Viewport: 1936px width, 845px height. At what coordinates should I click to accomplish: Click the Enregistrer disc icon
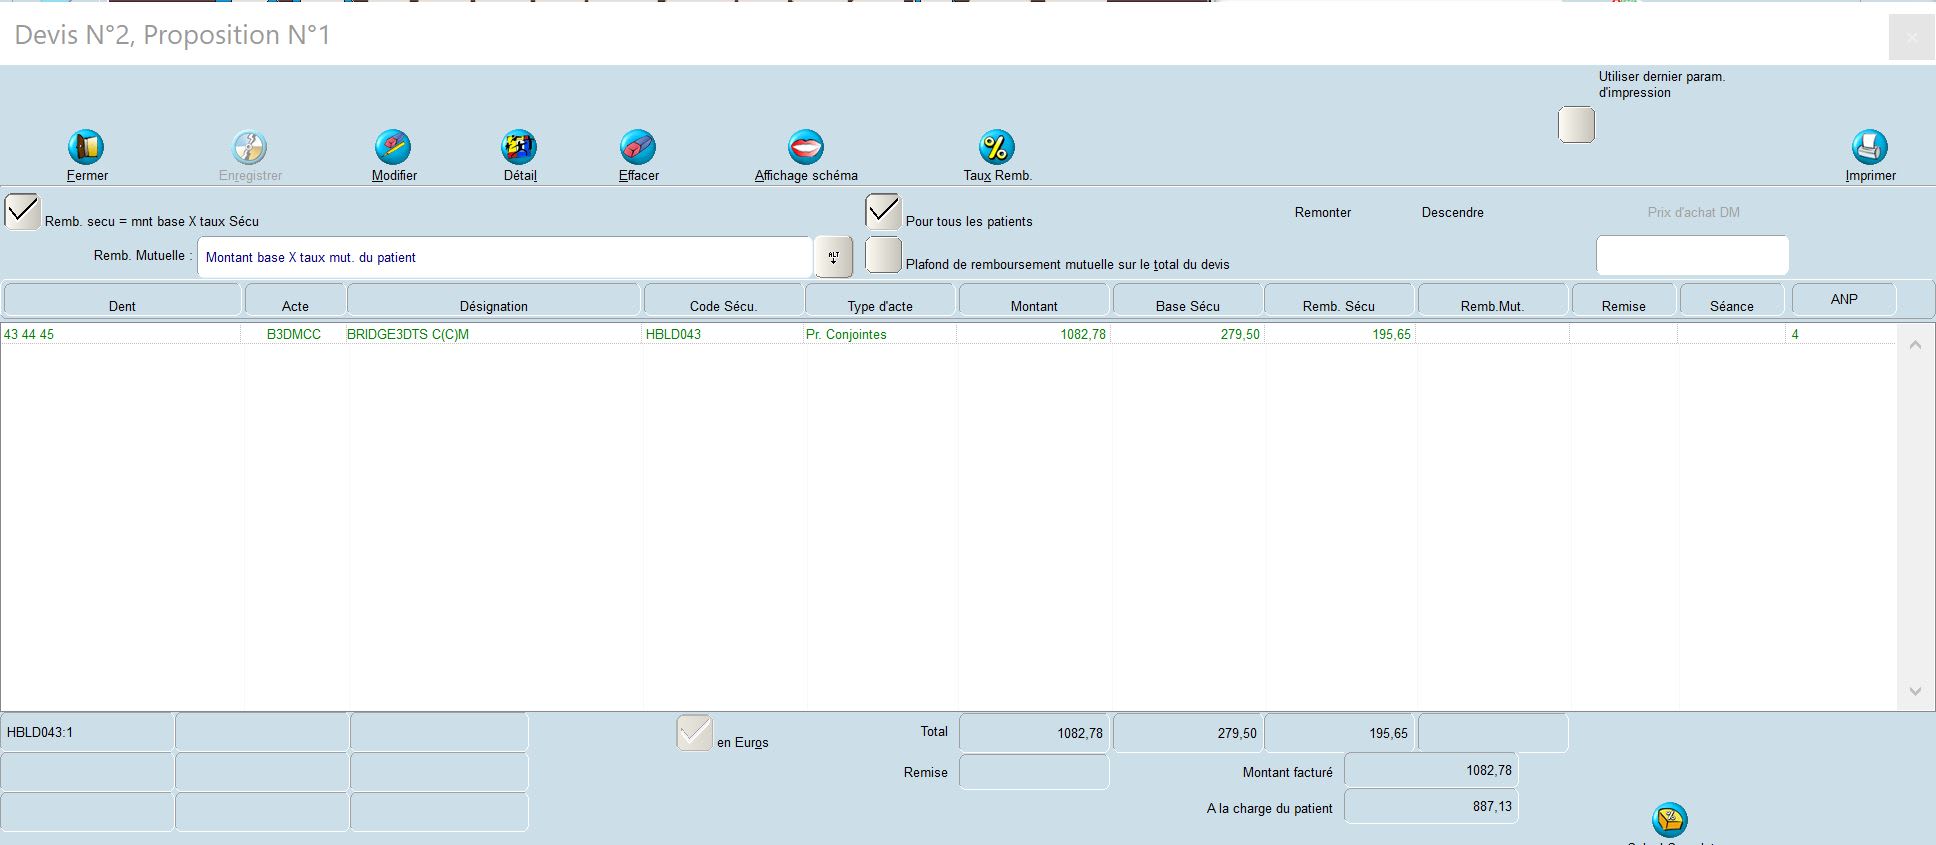pyautogui.click(x=249, y=147)
